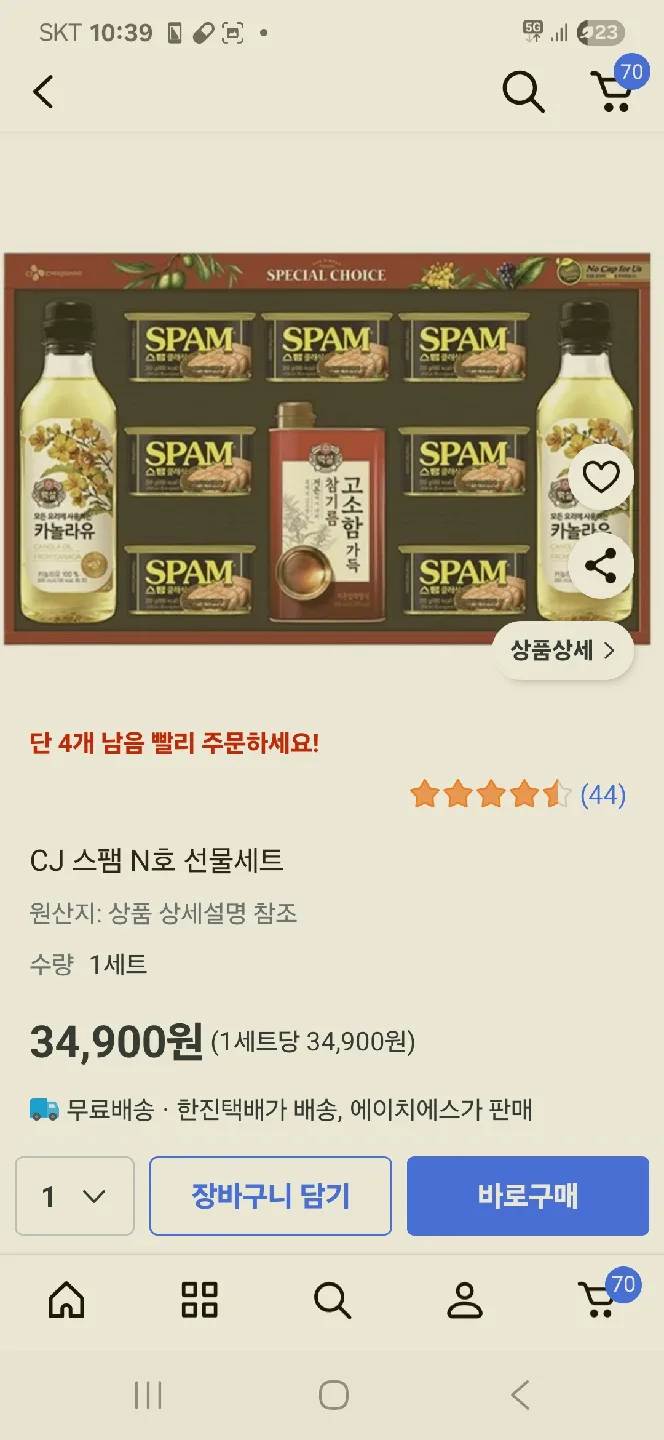This screenshot has height=1440, width=664.
Task: Tap the free shipping truck icon
Action: click(x=44, y=1109)
